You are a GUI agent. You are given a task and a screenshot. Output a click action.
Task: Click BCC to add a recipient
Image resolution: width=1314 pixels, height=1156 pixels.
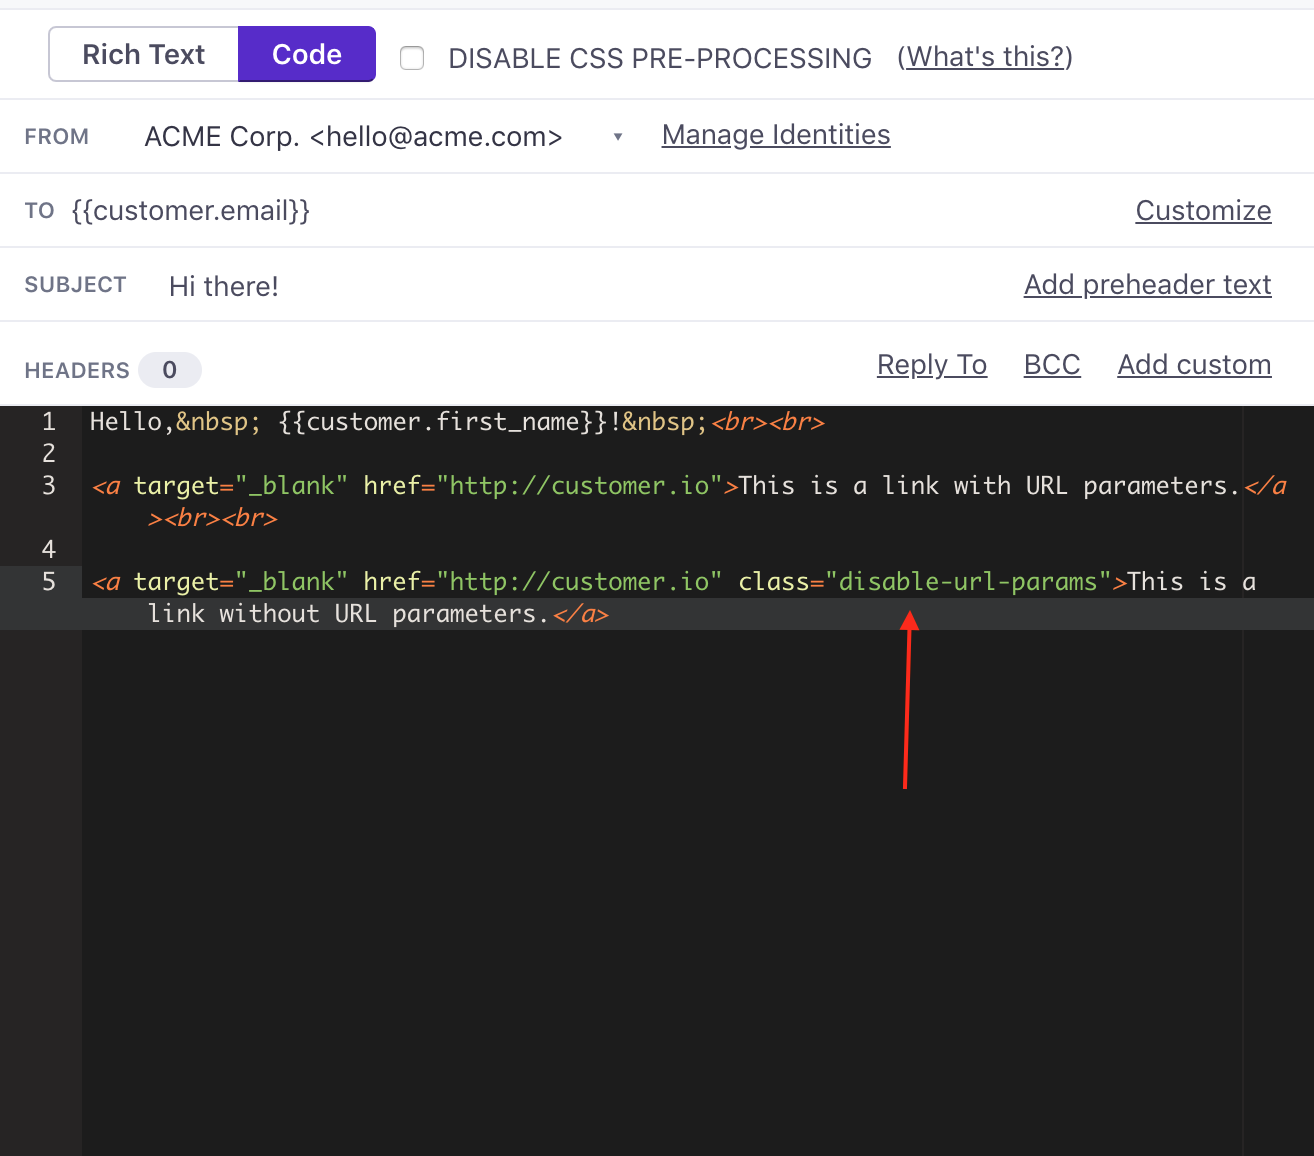(x=1051, y=364)
